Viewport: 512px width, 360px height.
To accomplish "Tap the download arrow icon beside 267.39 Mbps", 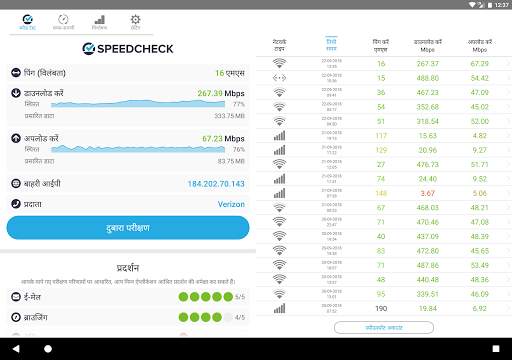I will (x=16, y=93).
